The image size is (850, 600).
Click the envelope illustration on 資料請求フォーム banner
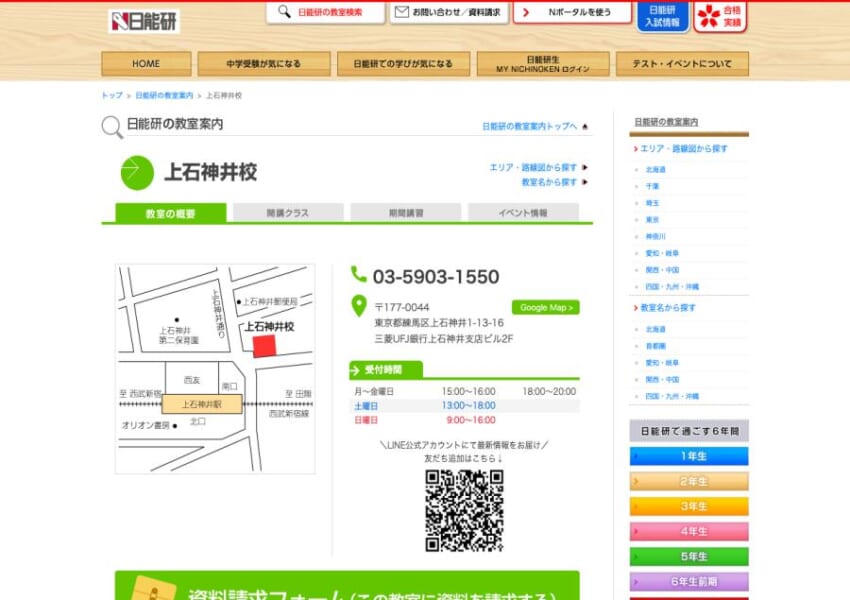pyautogui.click(x=154, y=589)
